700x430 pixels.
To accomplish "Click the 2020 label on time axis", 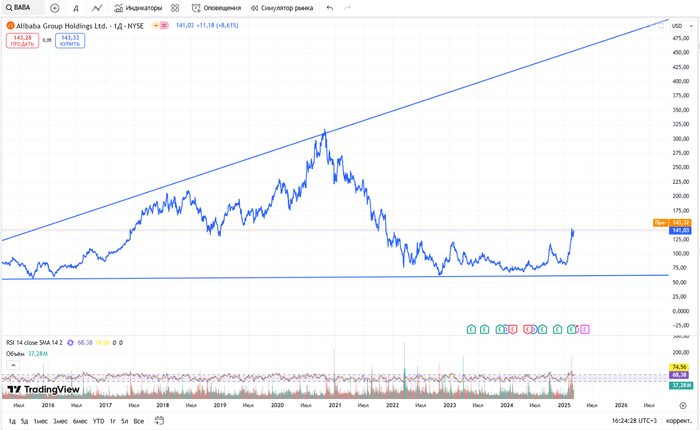I will pos(277,405).
